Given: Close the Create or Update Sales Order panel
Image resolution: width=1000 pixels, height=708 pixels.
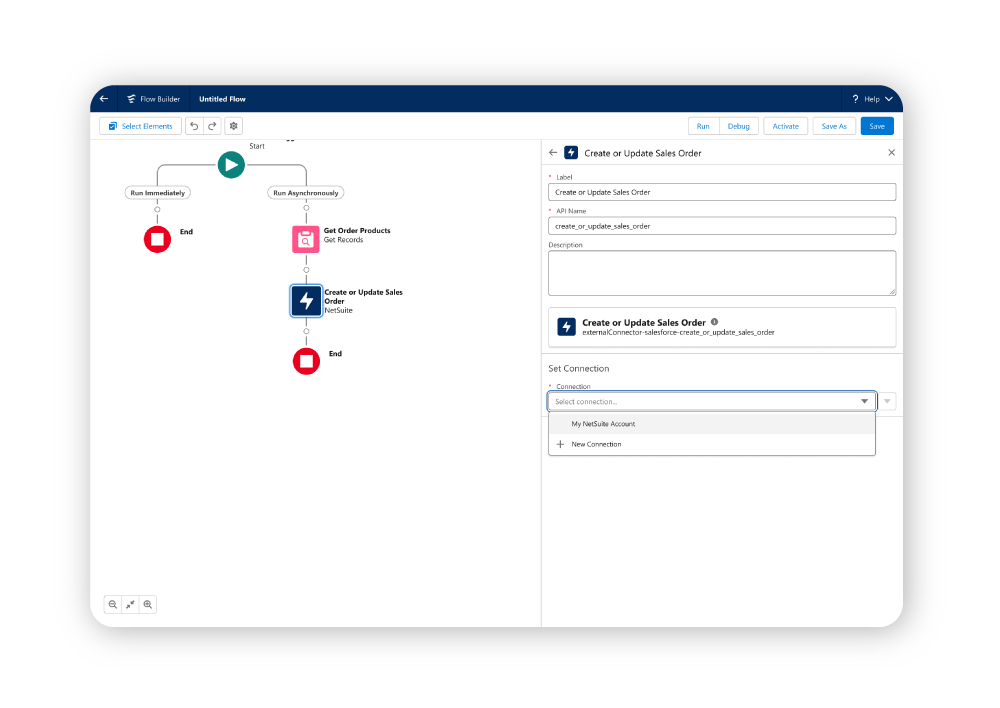Looking at the screenshot, I should click(x=892, y=152).
